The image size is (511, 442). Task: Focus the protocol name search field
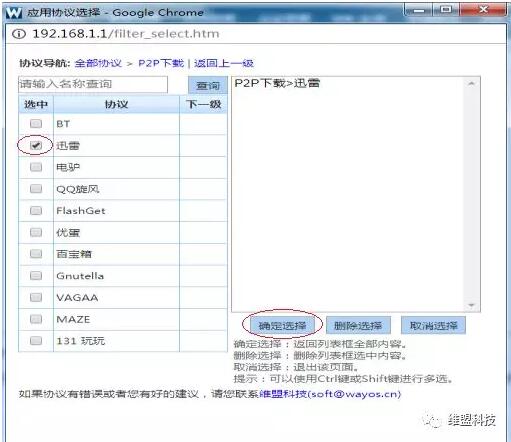pyautogui.click(x=93, y=84)
